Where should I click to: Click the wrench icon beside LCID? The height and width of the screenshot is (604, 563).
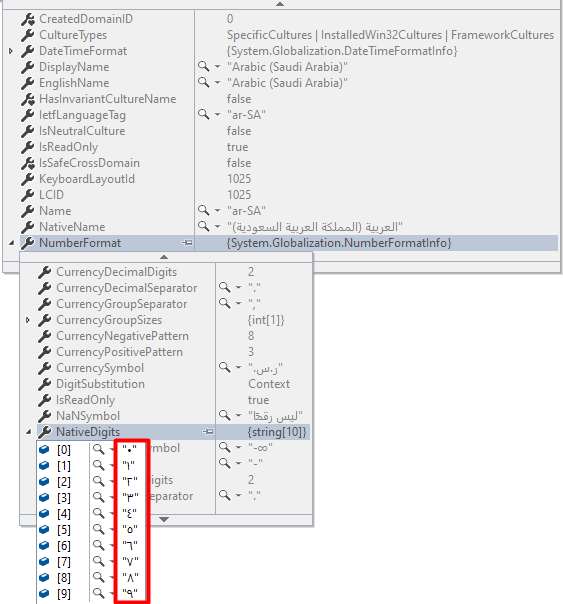(x=28, y=195)
